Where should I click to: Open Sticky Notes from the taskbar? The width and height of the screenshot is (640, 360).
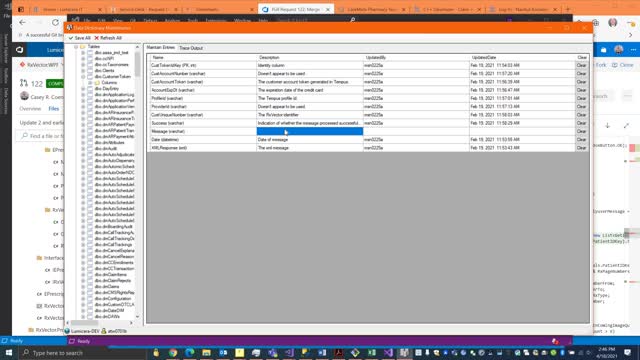240,353
